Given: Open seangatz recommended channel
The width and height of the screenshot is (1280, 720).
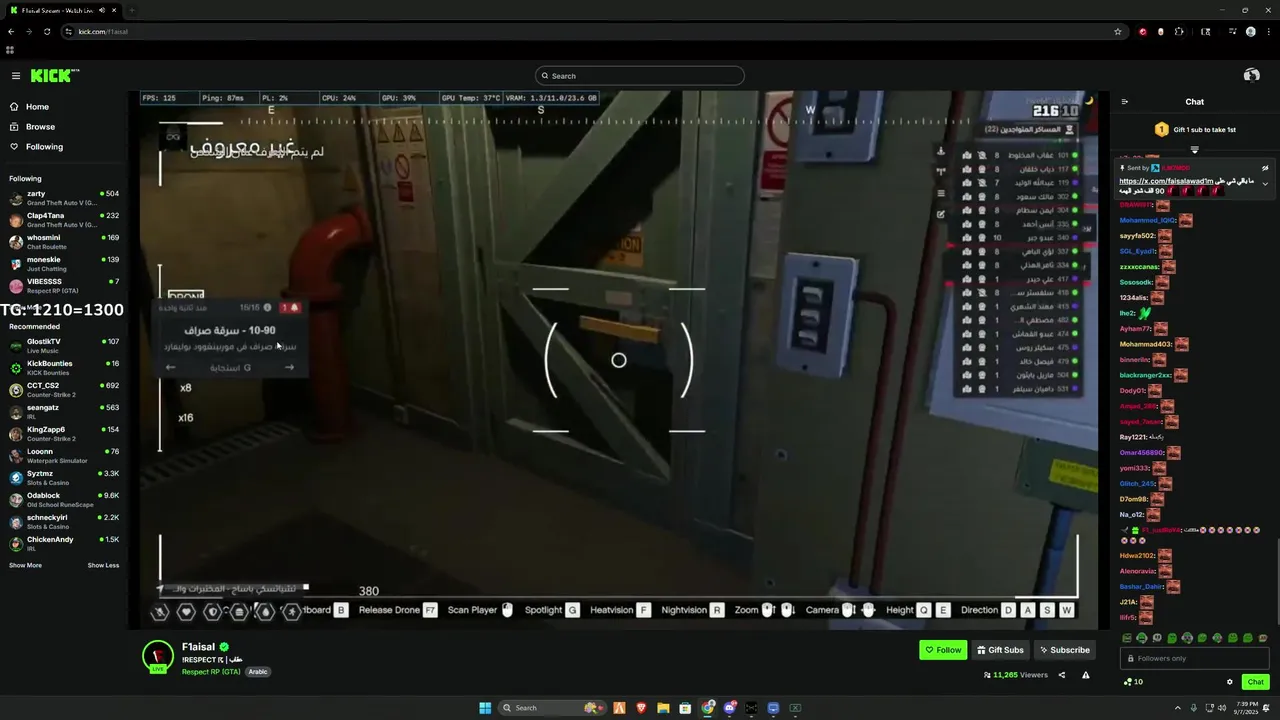Looking at the screenshot, I should pyautogui.click(x=64, y=412).
